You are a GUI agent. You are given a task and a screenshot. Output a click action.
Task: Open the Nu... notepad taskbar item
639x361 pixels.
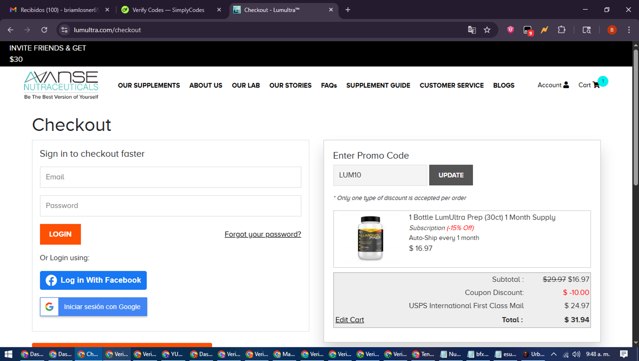pyautogui.click(x=450, y=354)
